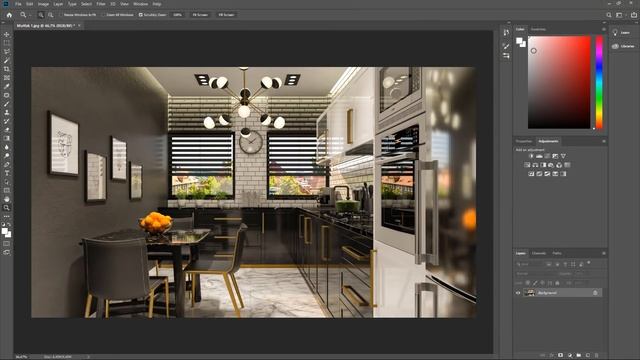Switch to the Swatches tab
Screen dimensions: 640x360
click(538, 29)
